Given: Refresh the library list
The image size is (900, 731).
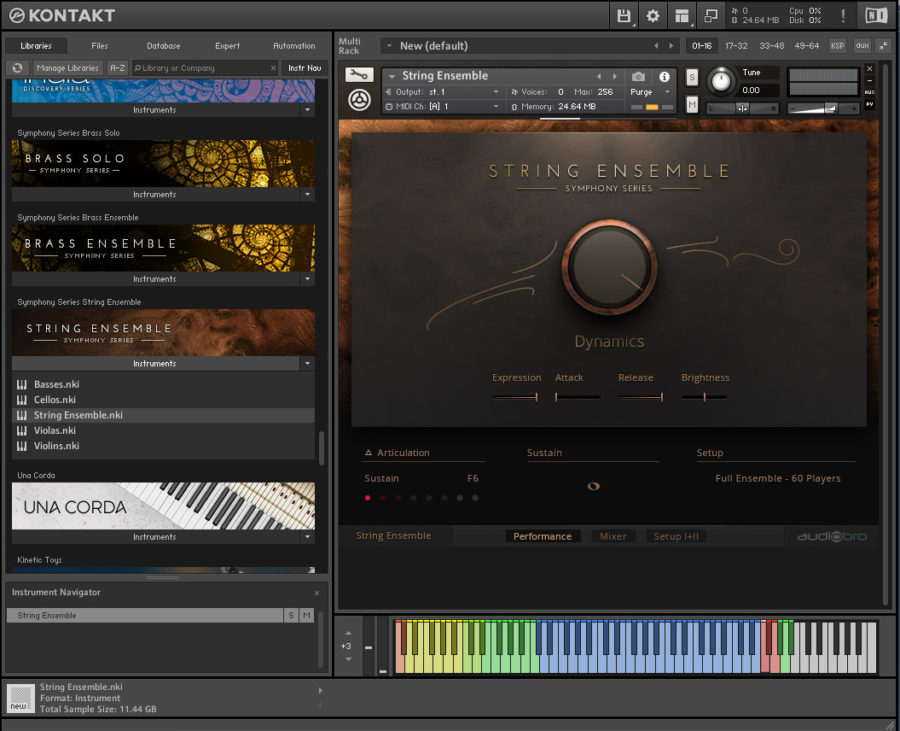Looking at the screenshot, I should coord(17,68).
